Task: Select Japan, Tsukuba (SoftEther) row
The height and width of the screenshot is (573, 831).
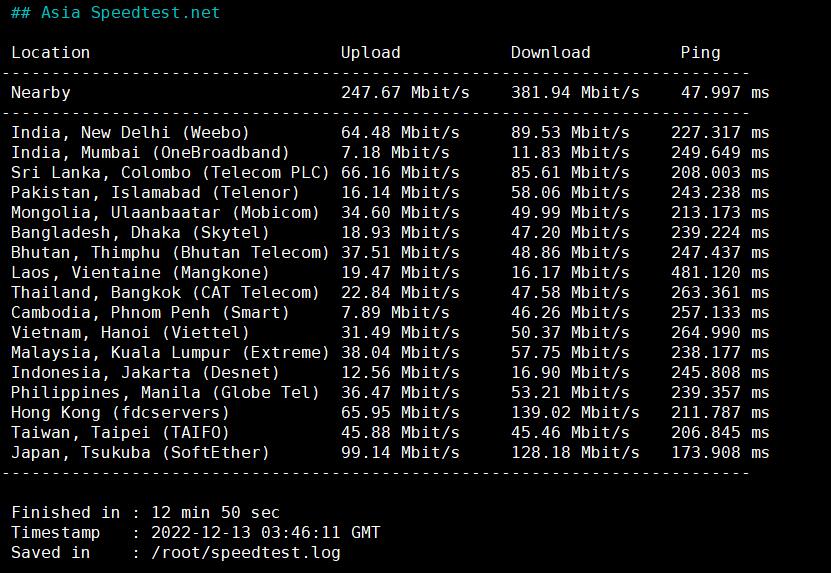Action: 140,453
